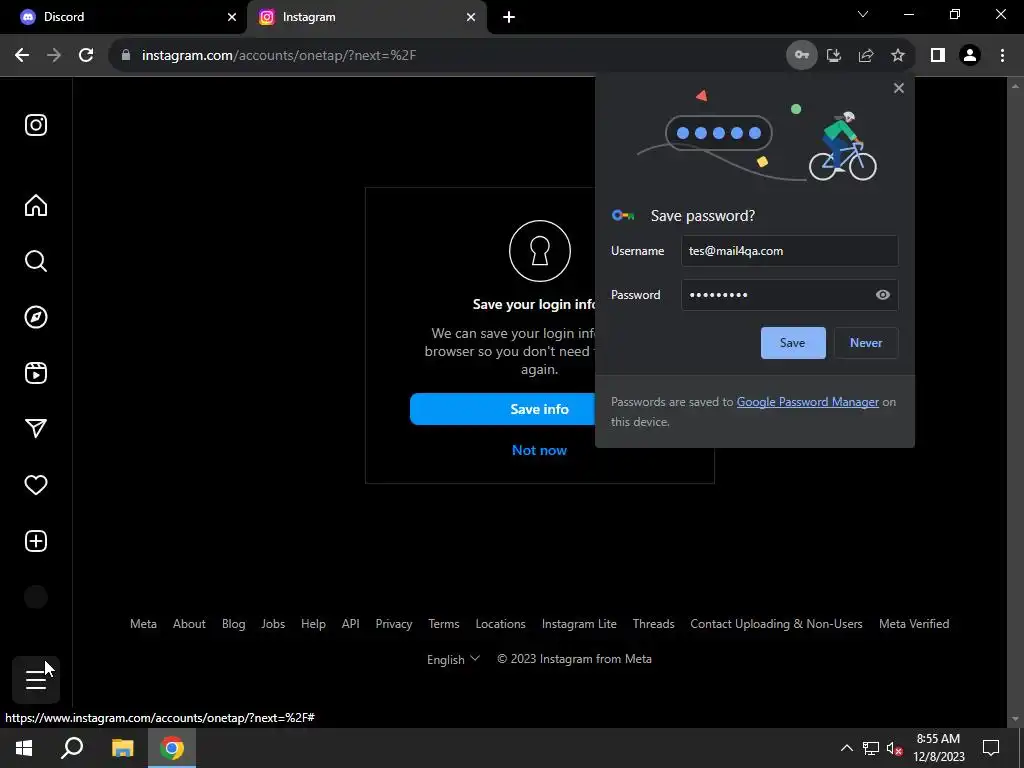
Task: Open a new browser tab
Action: (509, 17)
